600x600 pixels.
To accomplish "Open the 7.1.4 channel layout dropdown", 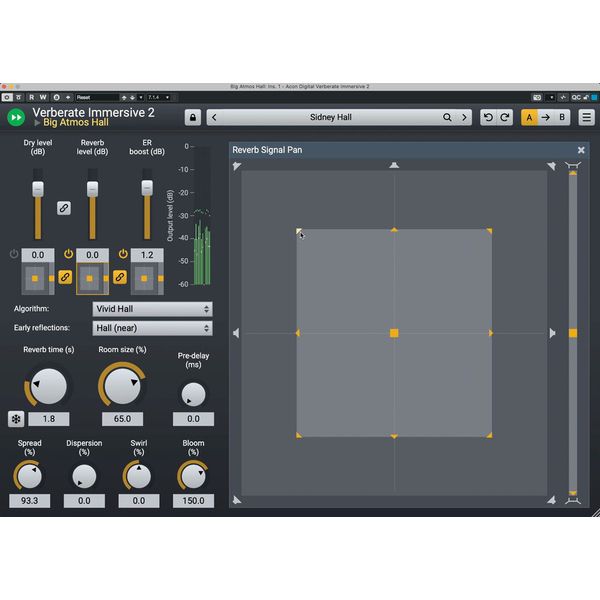I will coord(159,98).
